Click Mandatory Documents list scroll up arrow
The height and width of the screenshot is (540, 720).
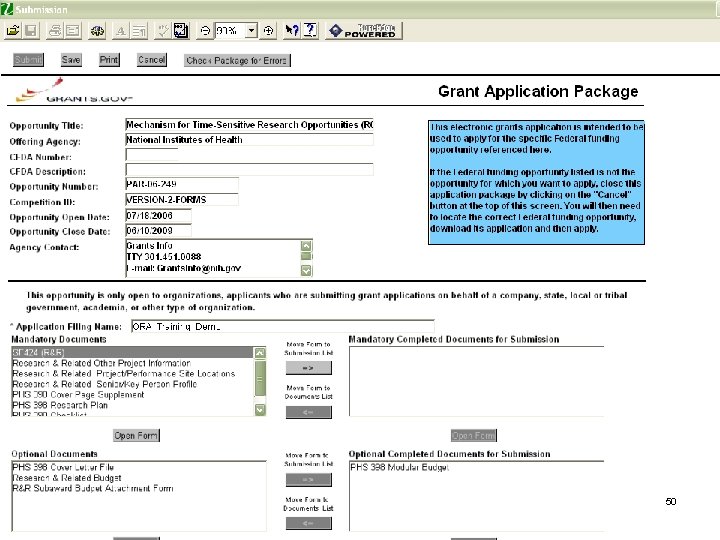[x=260, y=353]
